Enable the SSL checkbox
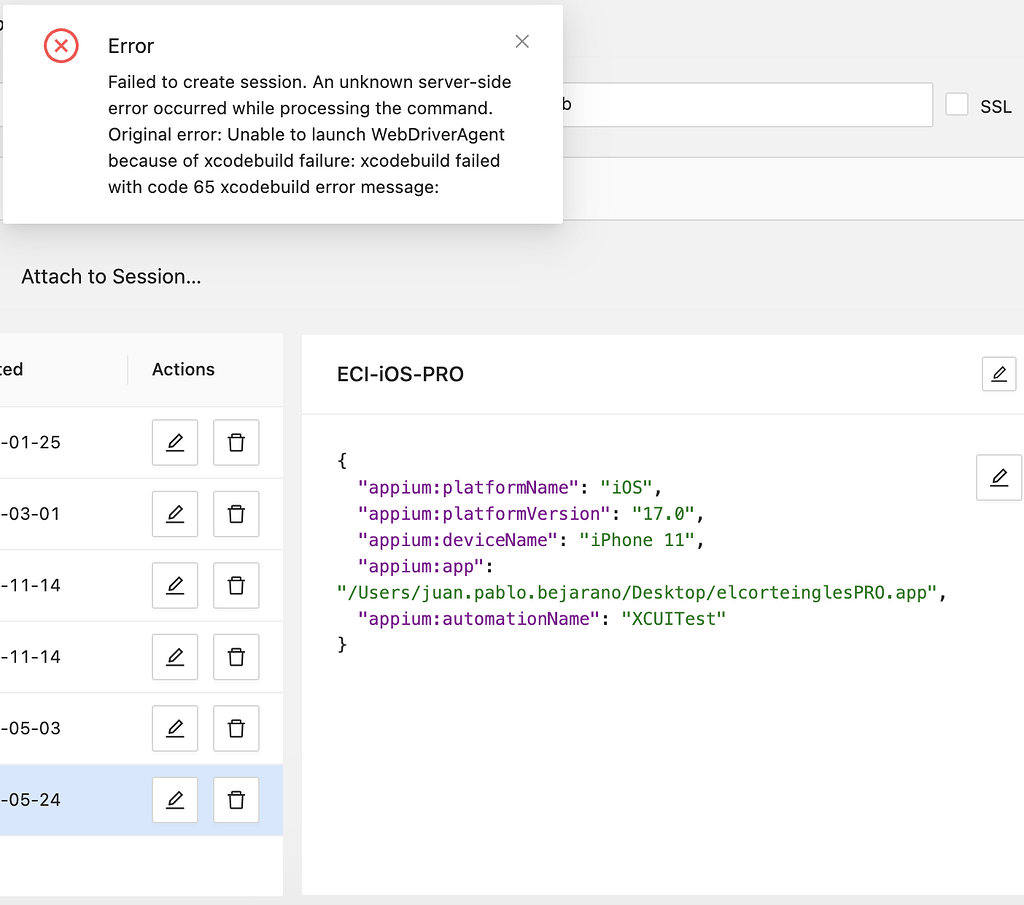The height and width of the screenshot is (905, 1024). click(x=957, y=104)
